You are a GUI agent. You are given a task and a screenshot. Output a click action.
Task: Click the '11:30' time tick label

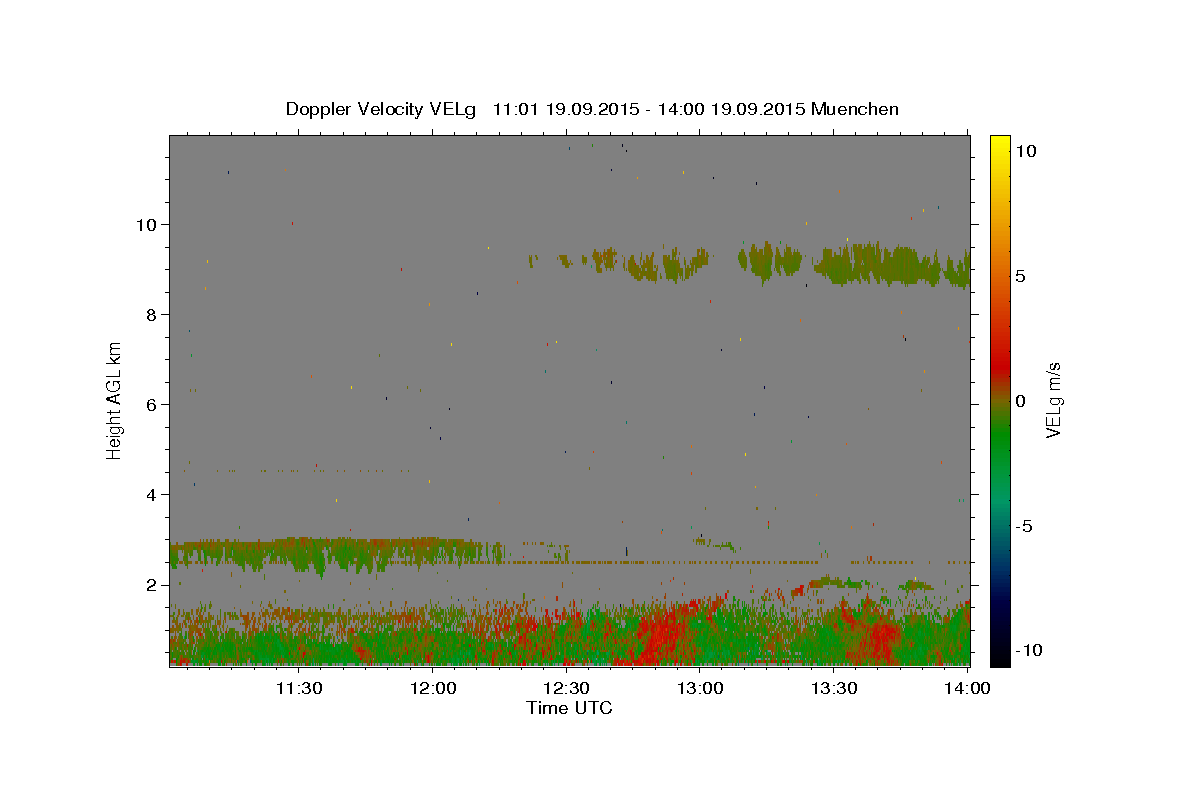299,688
